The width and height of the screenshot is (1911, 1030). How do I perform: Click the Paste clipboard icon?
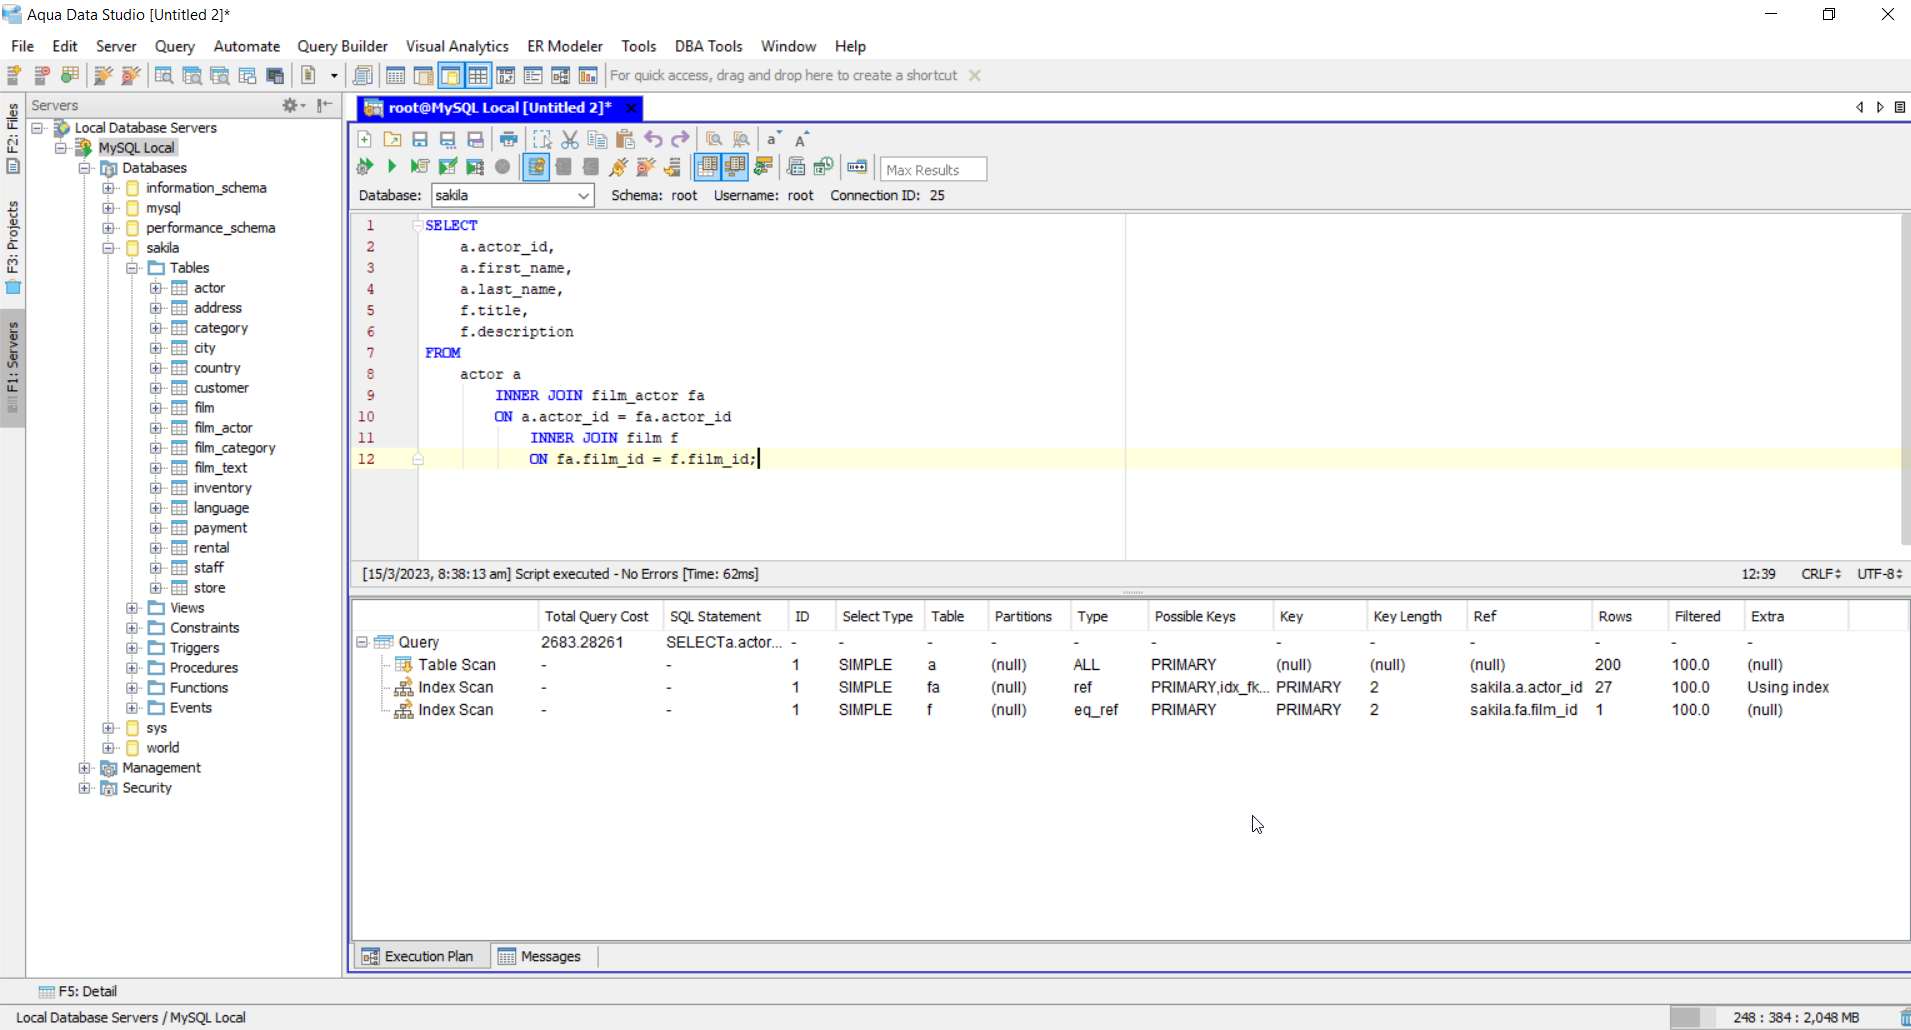(625, 140)
